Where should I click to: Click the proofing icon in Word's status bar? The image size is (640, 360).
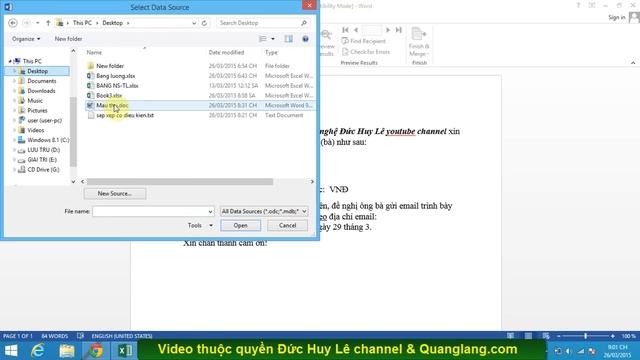tap(80, 336)
